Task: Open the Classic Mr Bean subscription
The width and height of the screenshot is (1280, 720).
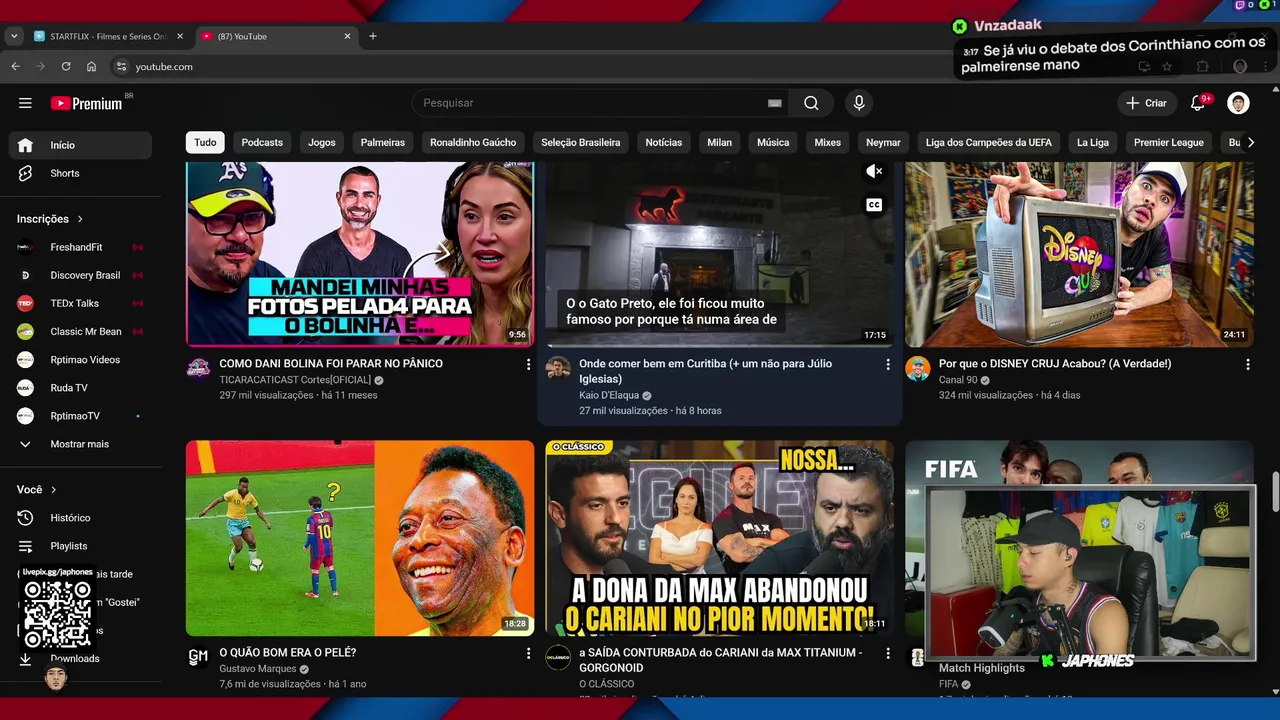Action: click(x=81, y=331)
